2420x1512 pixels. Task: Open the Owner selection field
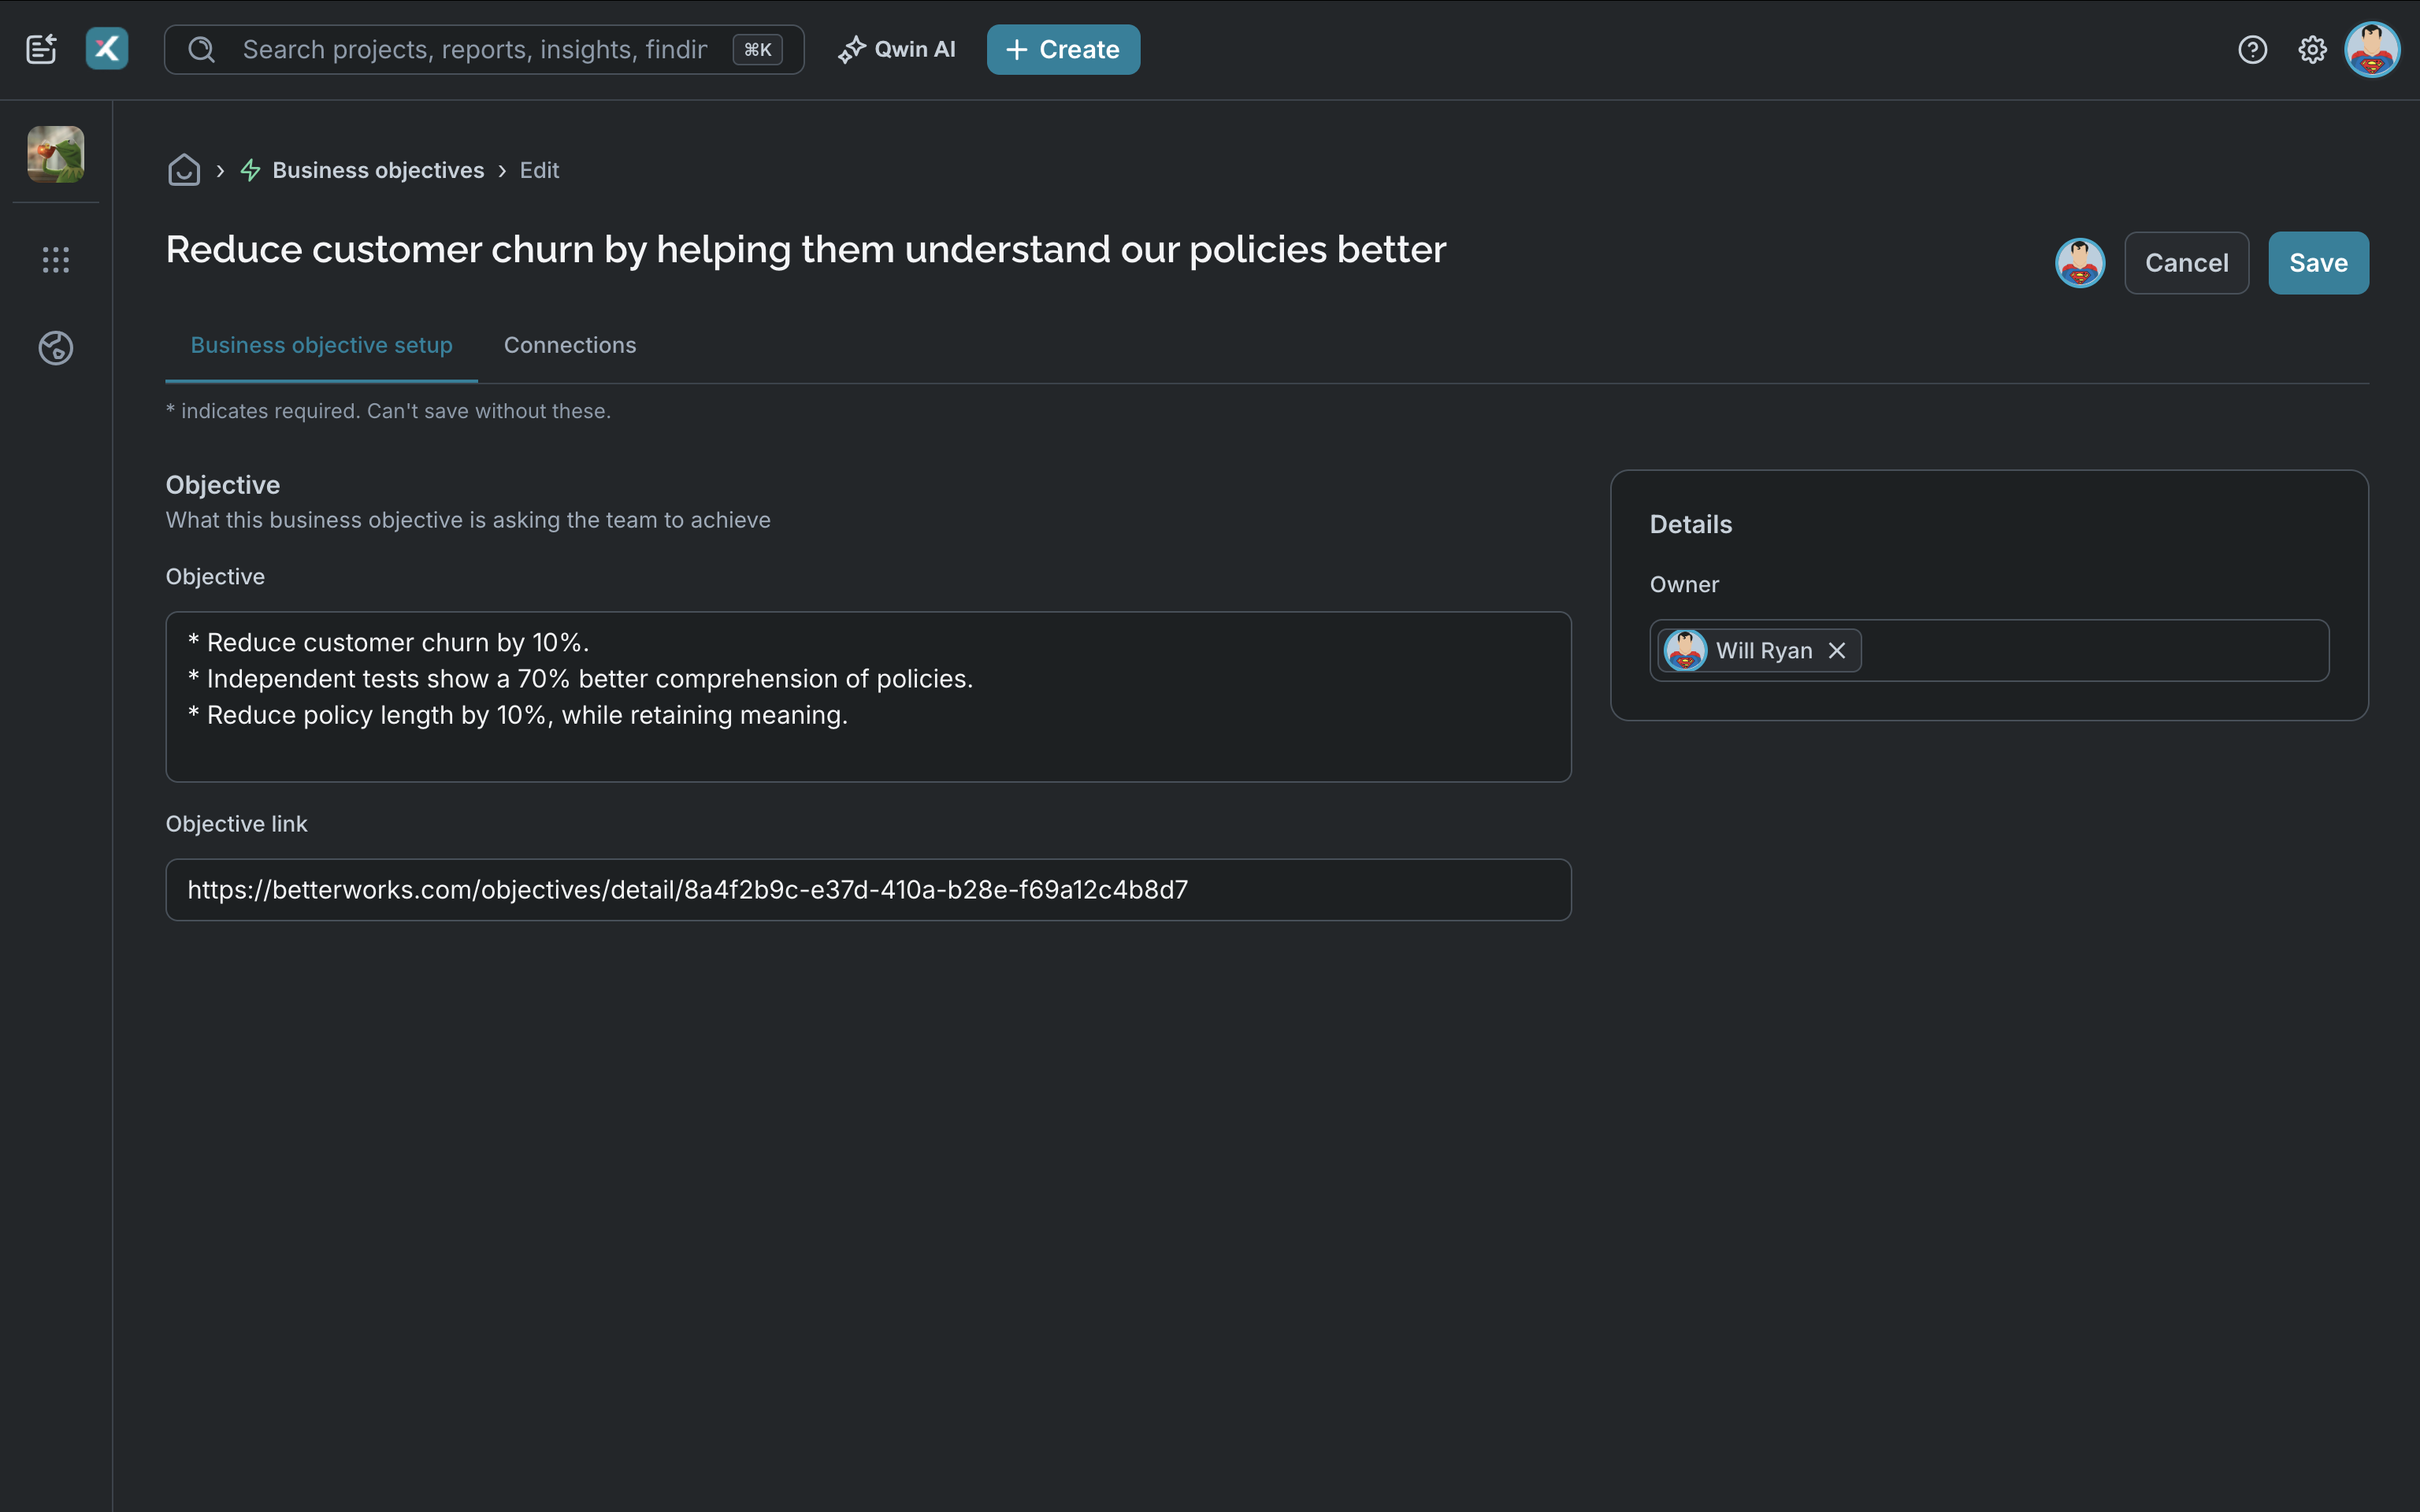point(1989,651)
